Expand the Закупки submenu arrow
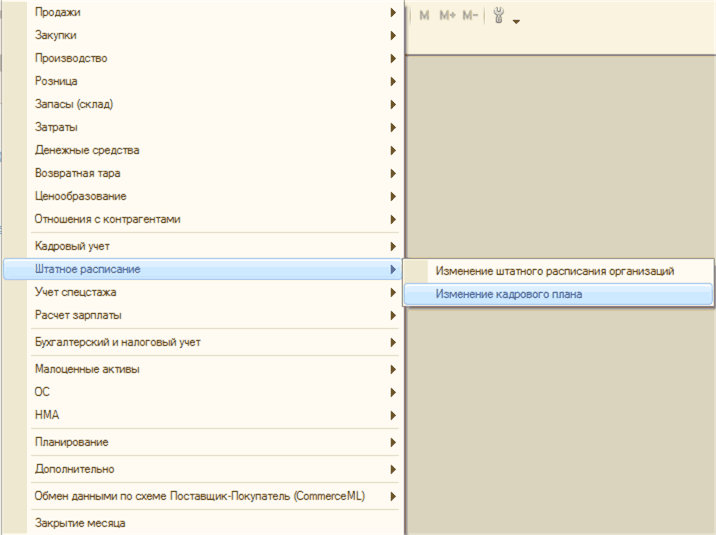Screen dimensions: 716x535 394,35
